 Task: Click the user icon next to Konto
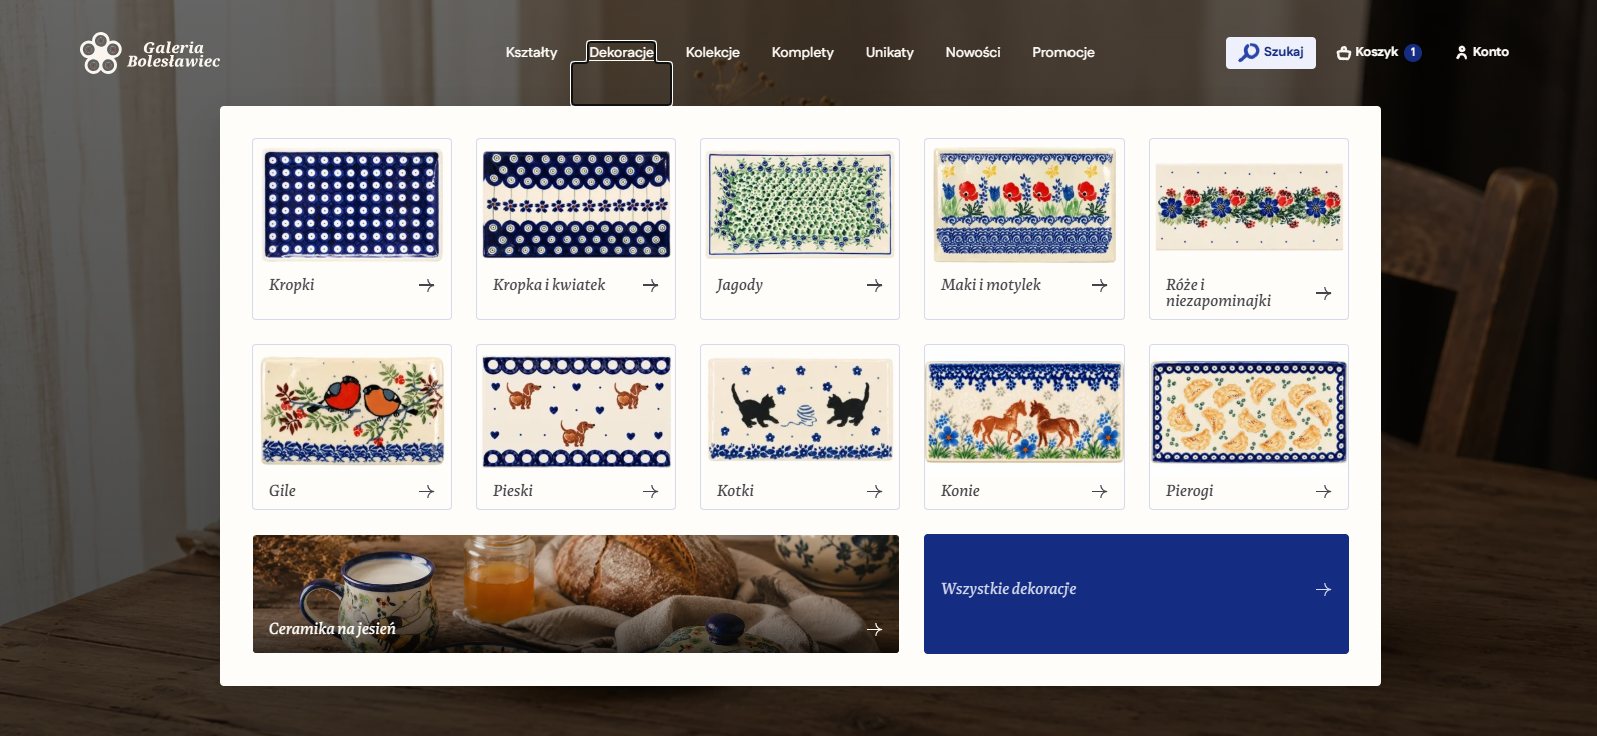1462,52
